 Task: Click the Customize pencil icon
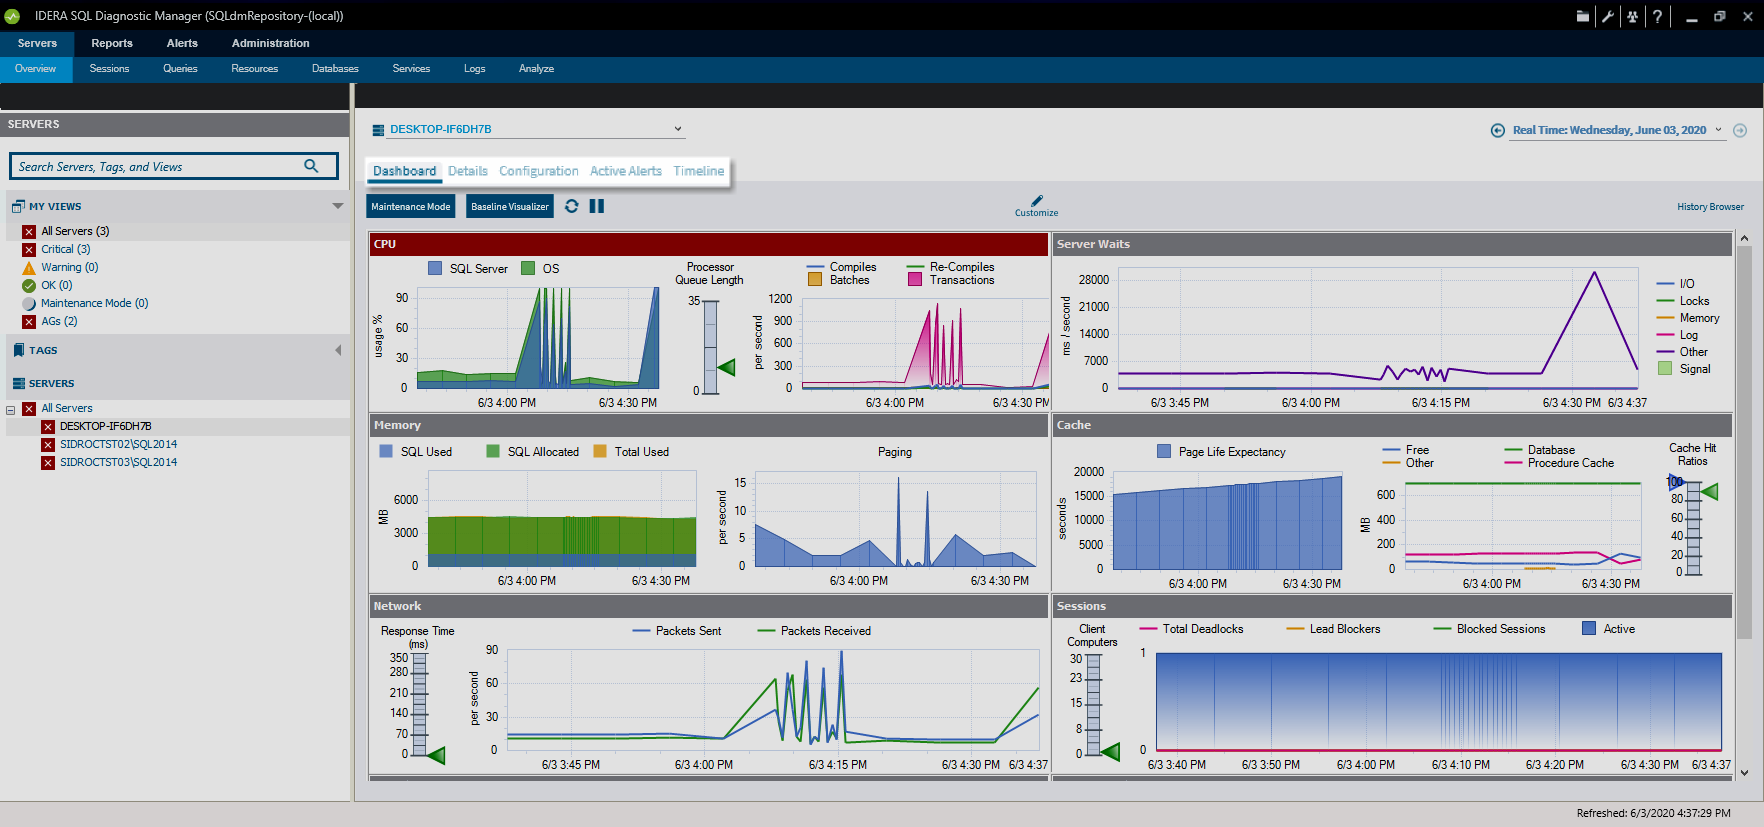pos(1036,202)
